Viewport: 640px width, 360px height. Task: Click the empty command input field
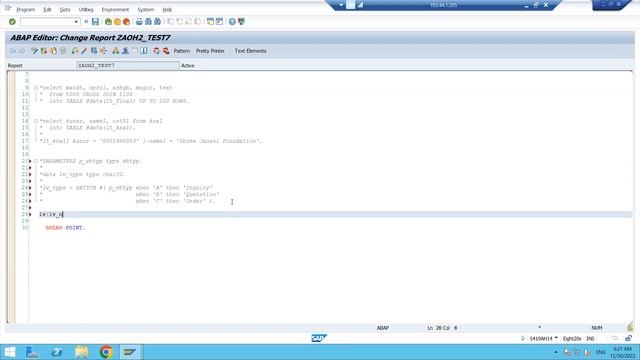(x=47, y=22)
